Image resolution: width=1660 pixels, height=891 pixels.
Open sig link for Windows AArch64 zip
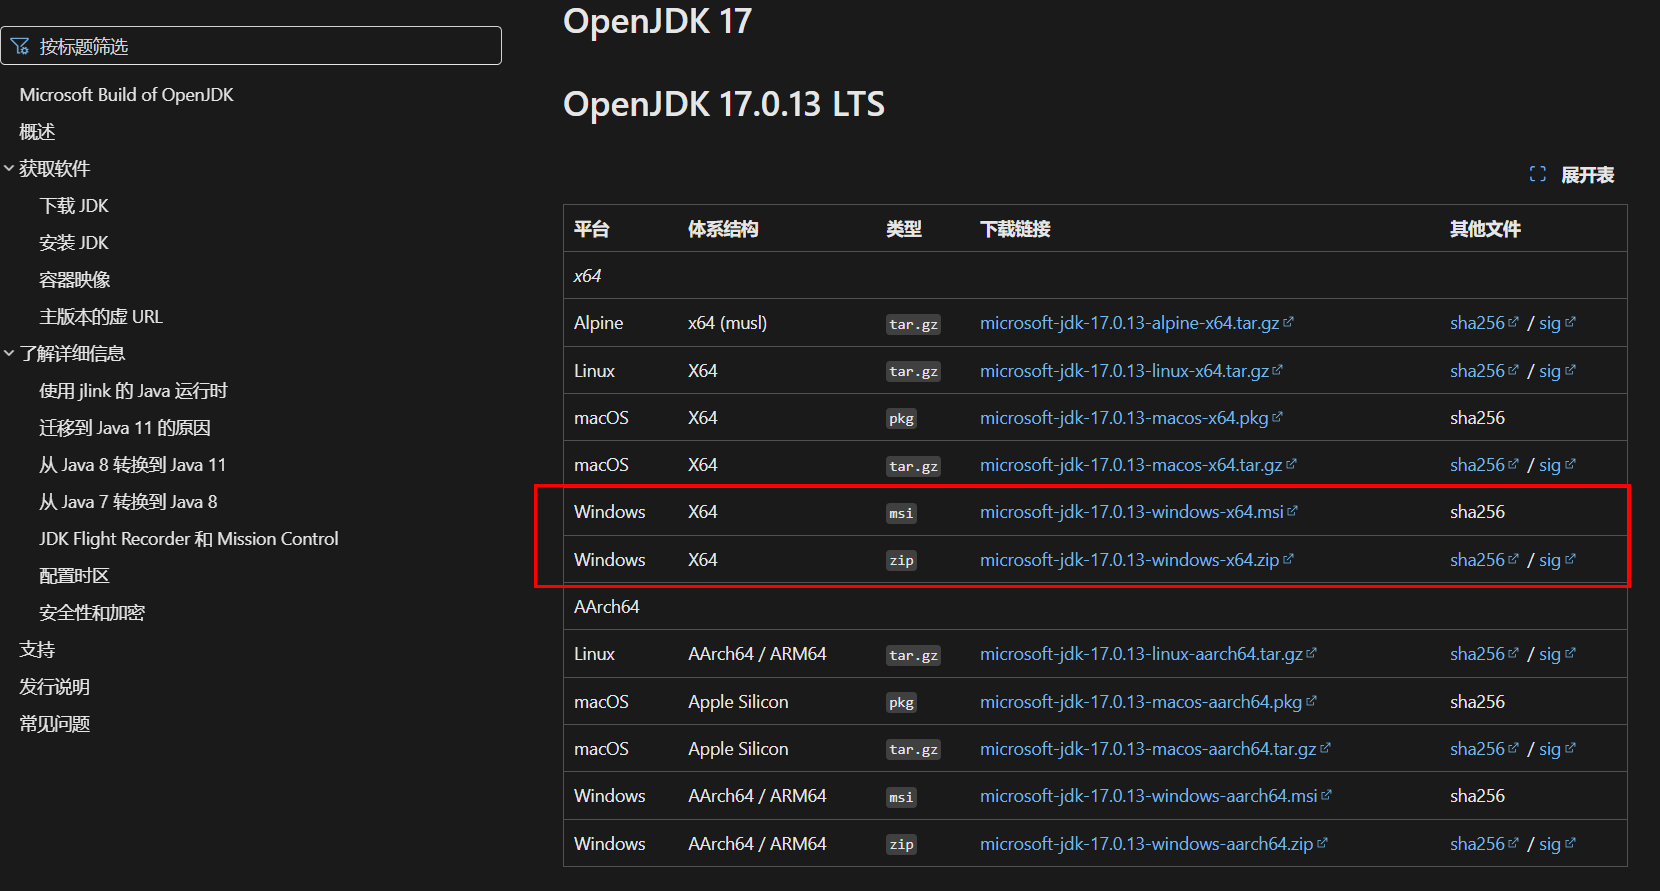pyautogui.click(x=1557, y=843)
